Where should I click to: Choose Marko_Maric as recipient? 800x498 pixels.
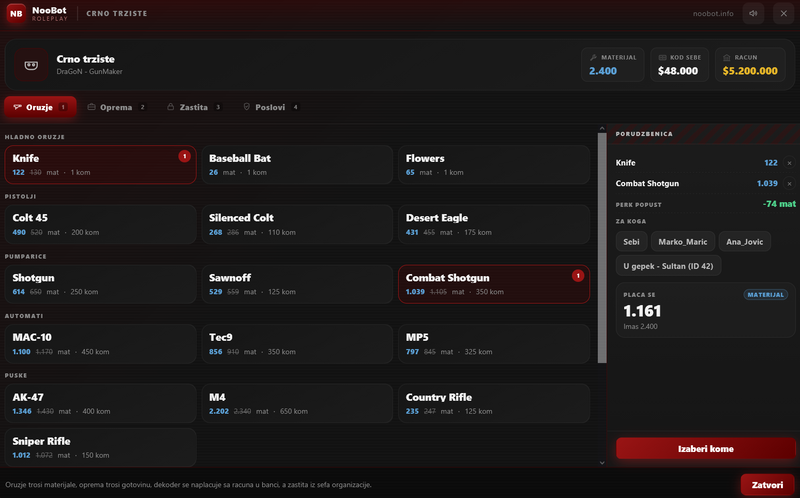tap(683, 241)
